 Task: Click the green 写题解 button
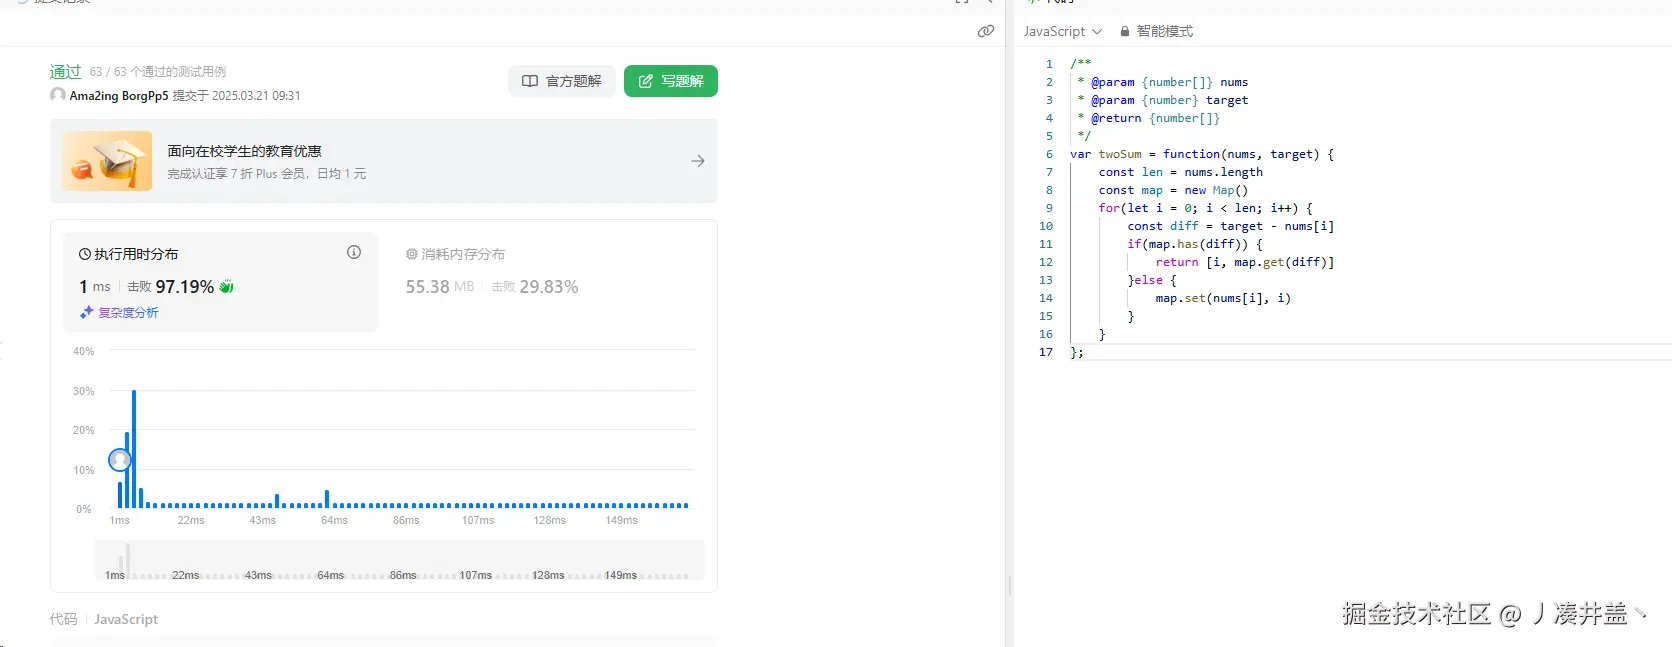(670, 81)
